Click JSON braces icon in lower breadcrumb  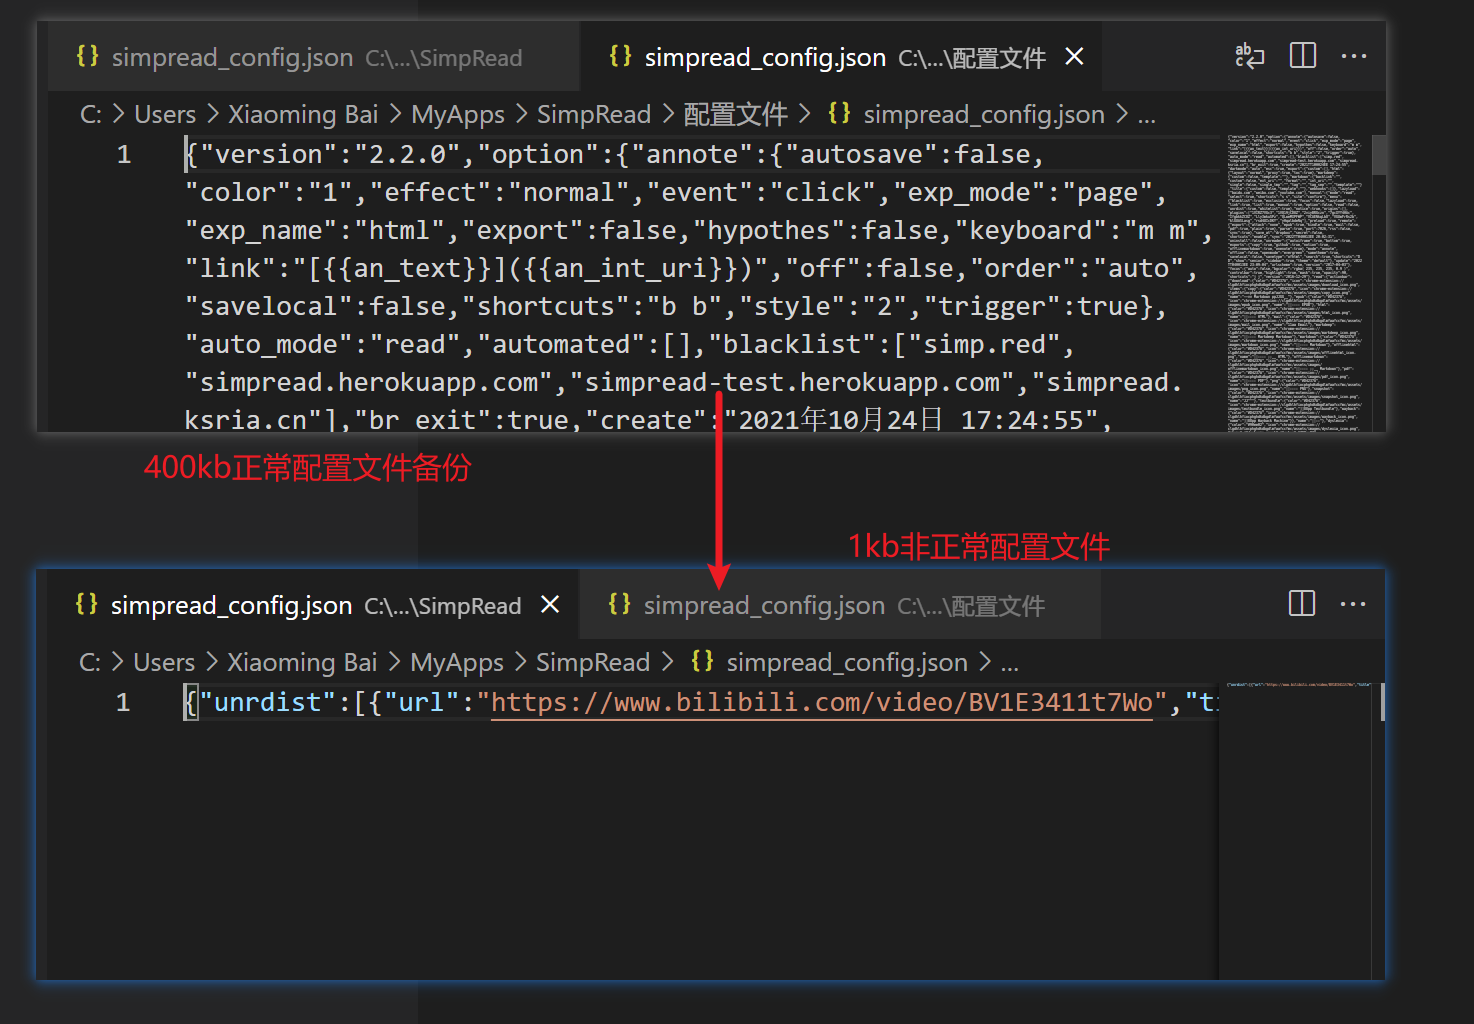[703, 661]
